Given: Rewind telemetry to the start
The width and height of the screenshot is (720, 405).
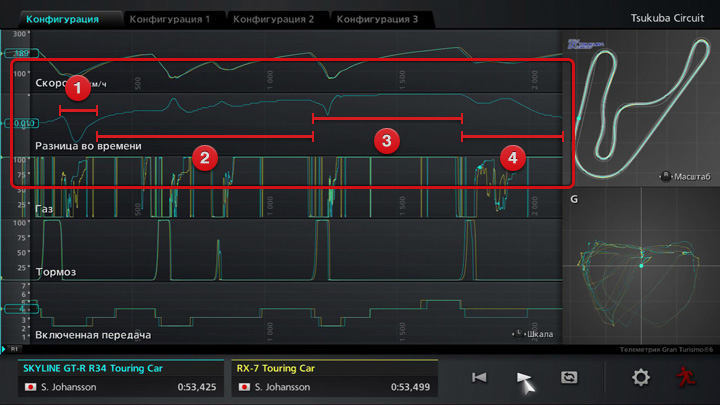Looking at the screenshot, I should pyautogui.click(x=479, y=377).
